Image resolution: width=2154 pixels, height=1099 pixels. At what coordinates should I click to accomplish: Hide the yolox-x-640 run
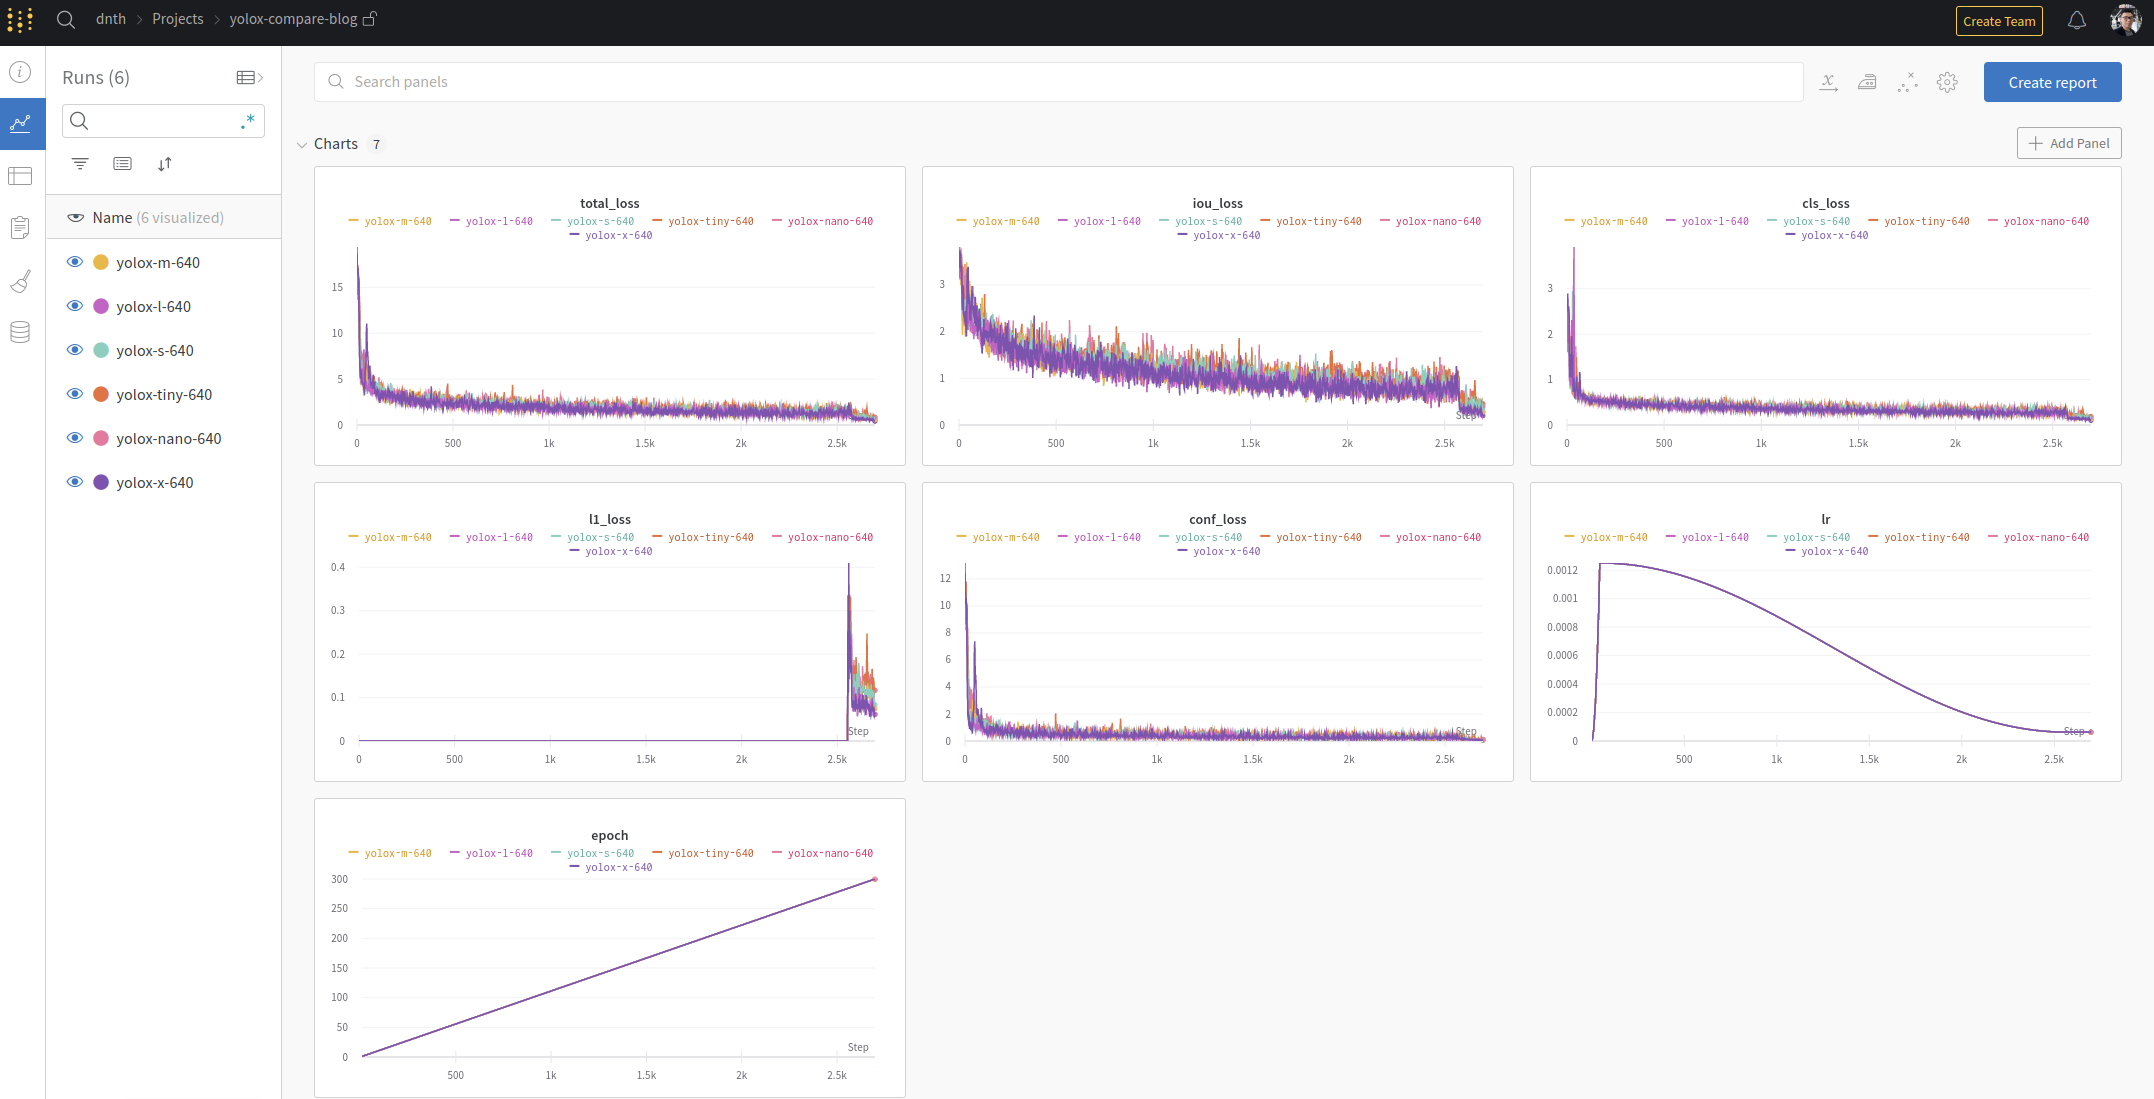[x=75, y=482]
